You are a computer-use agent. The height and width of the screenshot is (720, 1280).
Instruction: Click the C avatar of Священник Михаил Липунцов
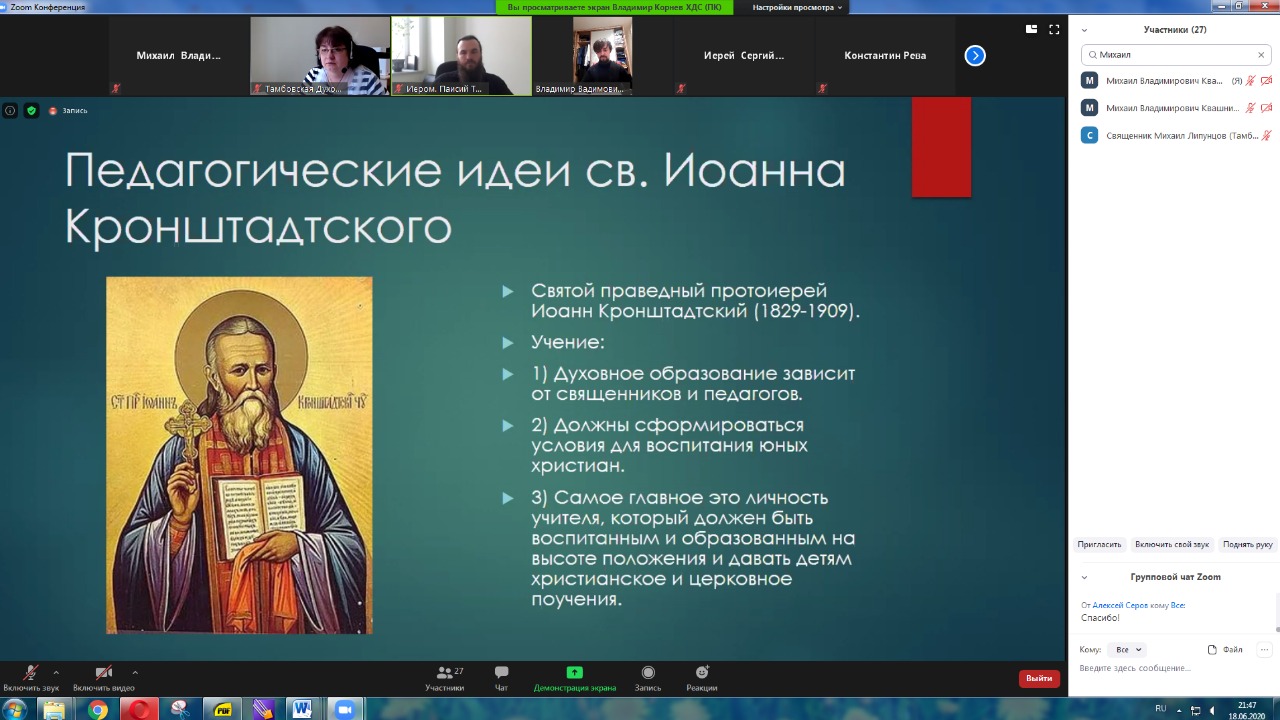1090,135
